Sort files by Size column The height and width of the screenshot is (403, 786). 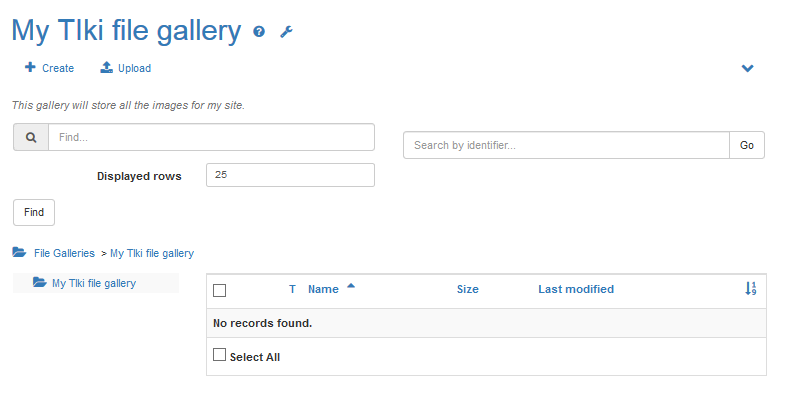click(467, 290)
